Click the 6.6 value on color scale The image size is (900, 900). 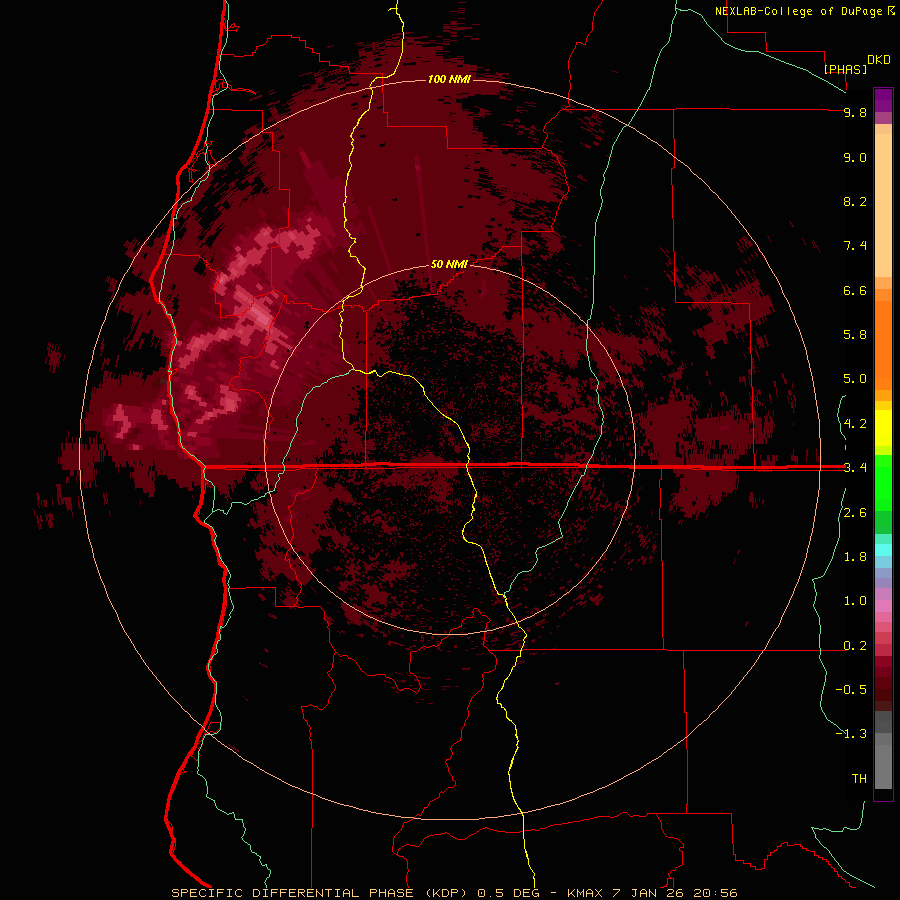pos(855,290)
